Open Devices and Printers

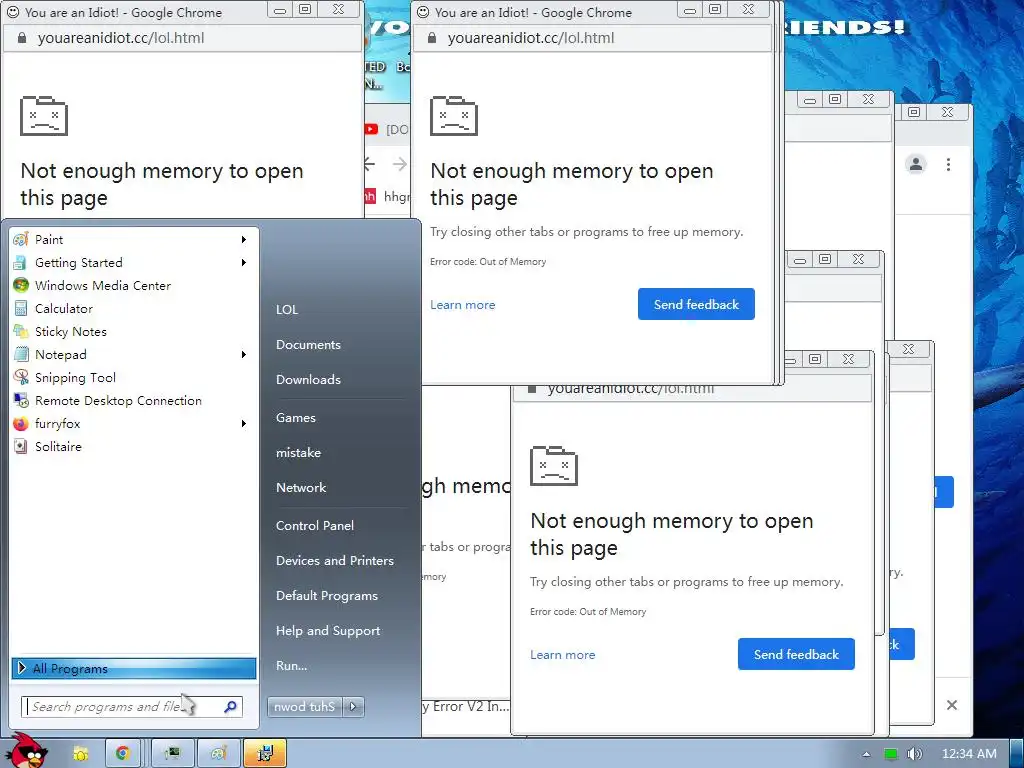point(335,560)
